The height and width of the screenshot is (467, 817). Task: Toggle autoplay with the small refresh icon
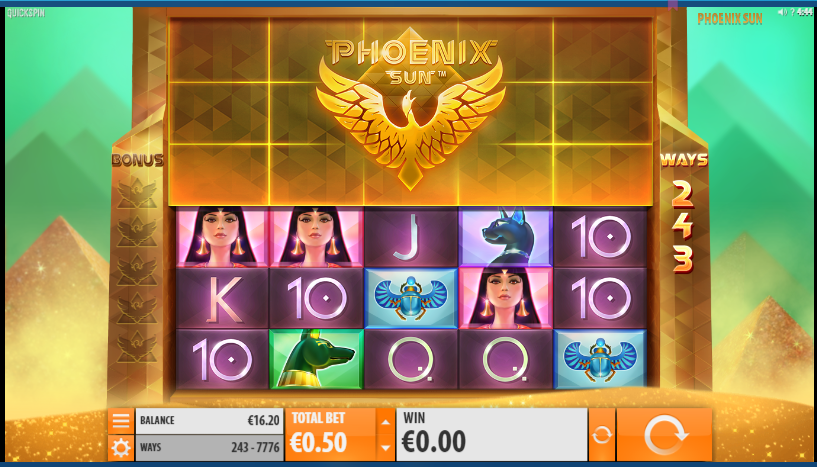(602, 435)
